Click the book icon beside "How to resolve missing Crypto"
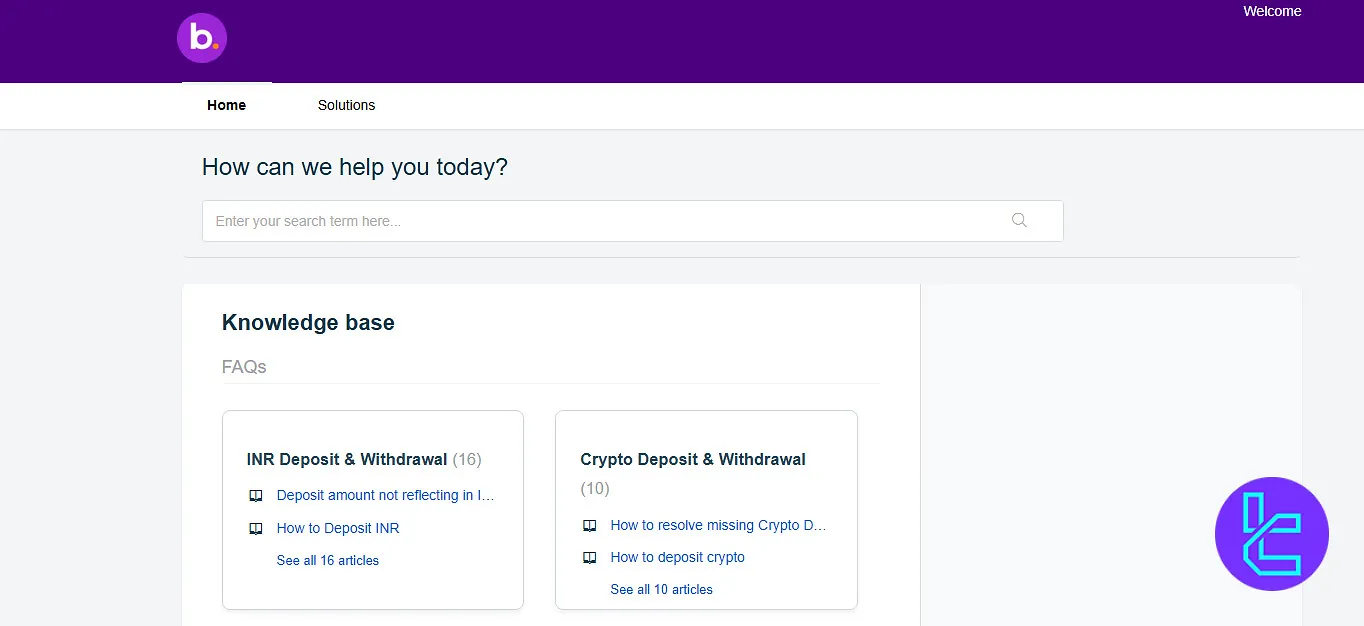Image resolution: width=1364 pixels, height=626 pixels. 590,525
